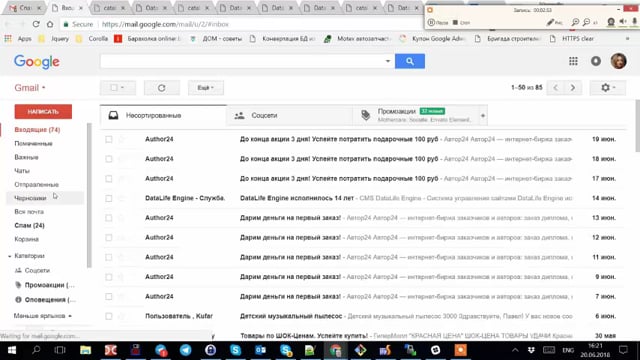Check the Author24 email from 9 июн.
The image size is (640, 360).
tap(109, 277)
